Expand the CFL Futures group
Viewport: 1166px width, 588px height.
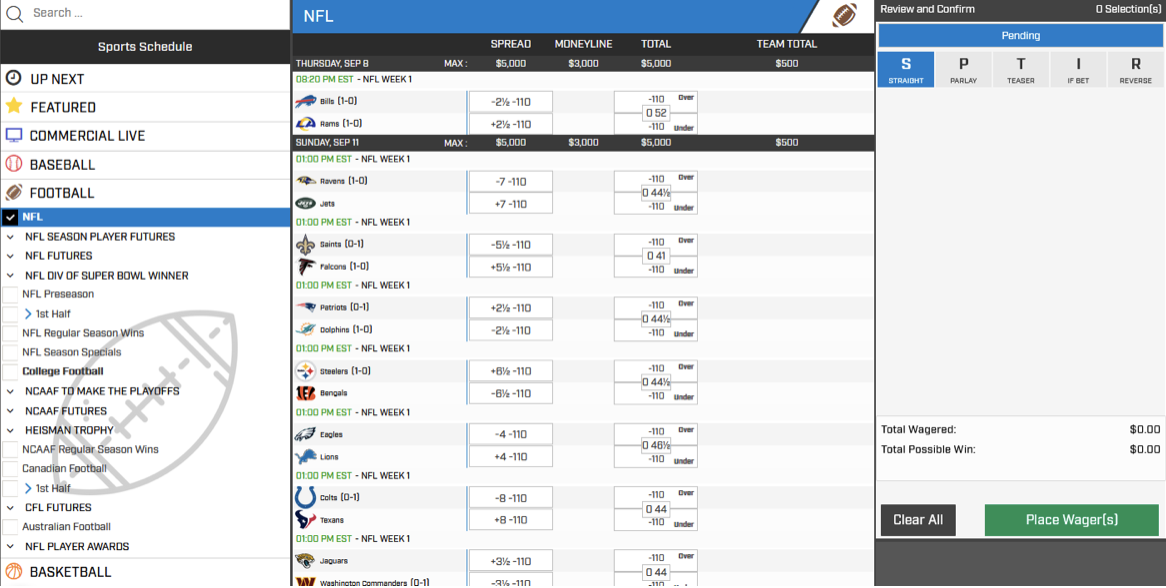click(10, 508)
